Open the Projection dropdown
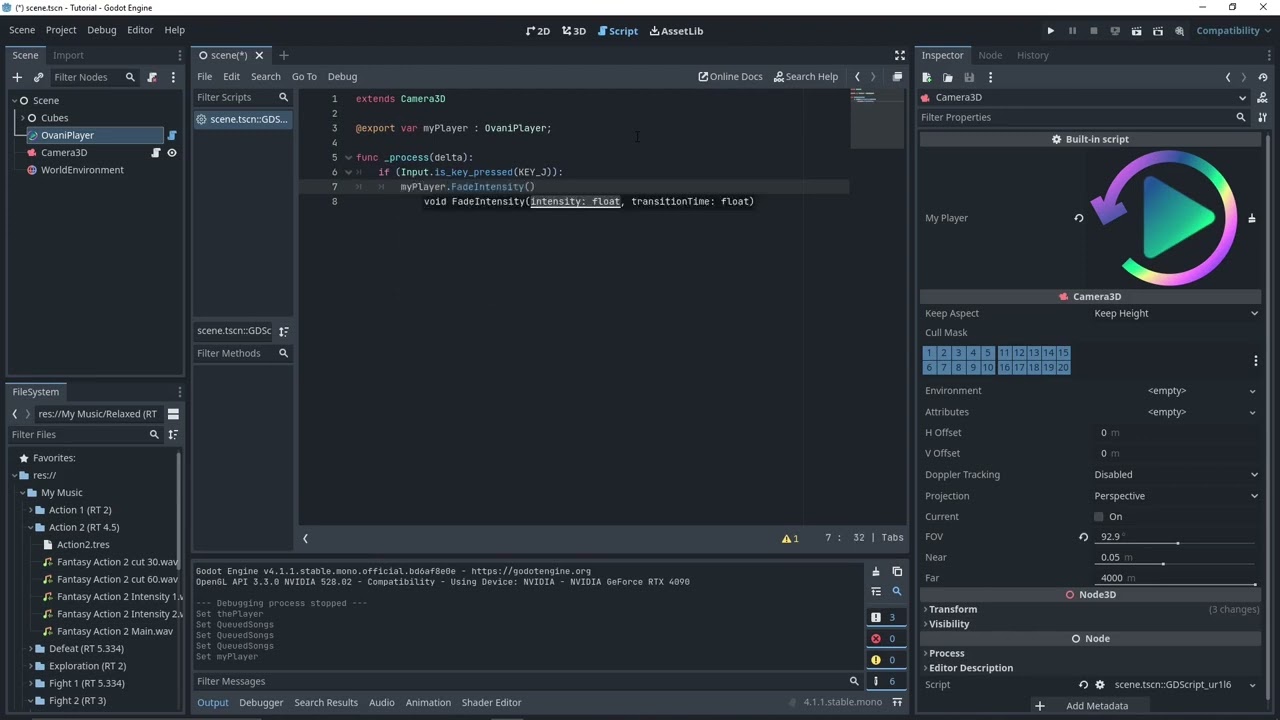 pyautogui.click(x=1175, y=496)
